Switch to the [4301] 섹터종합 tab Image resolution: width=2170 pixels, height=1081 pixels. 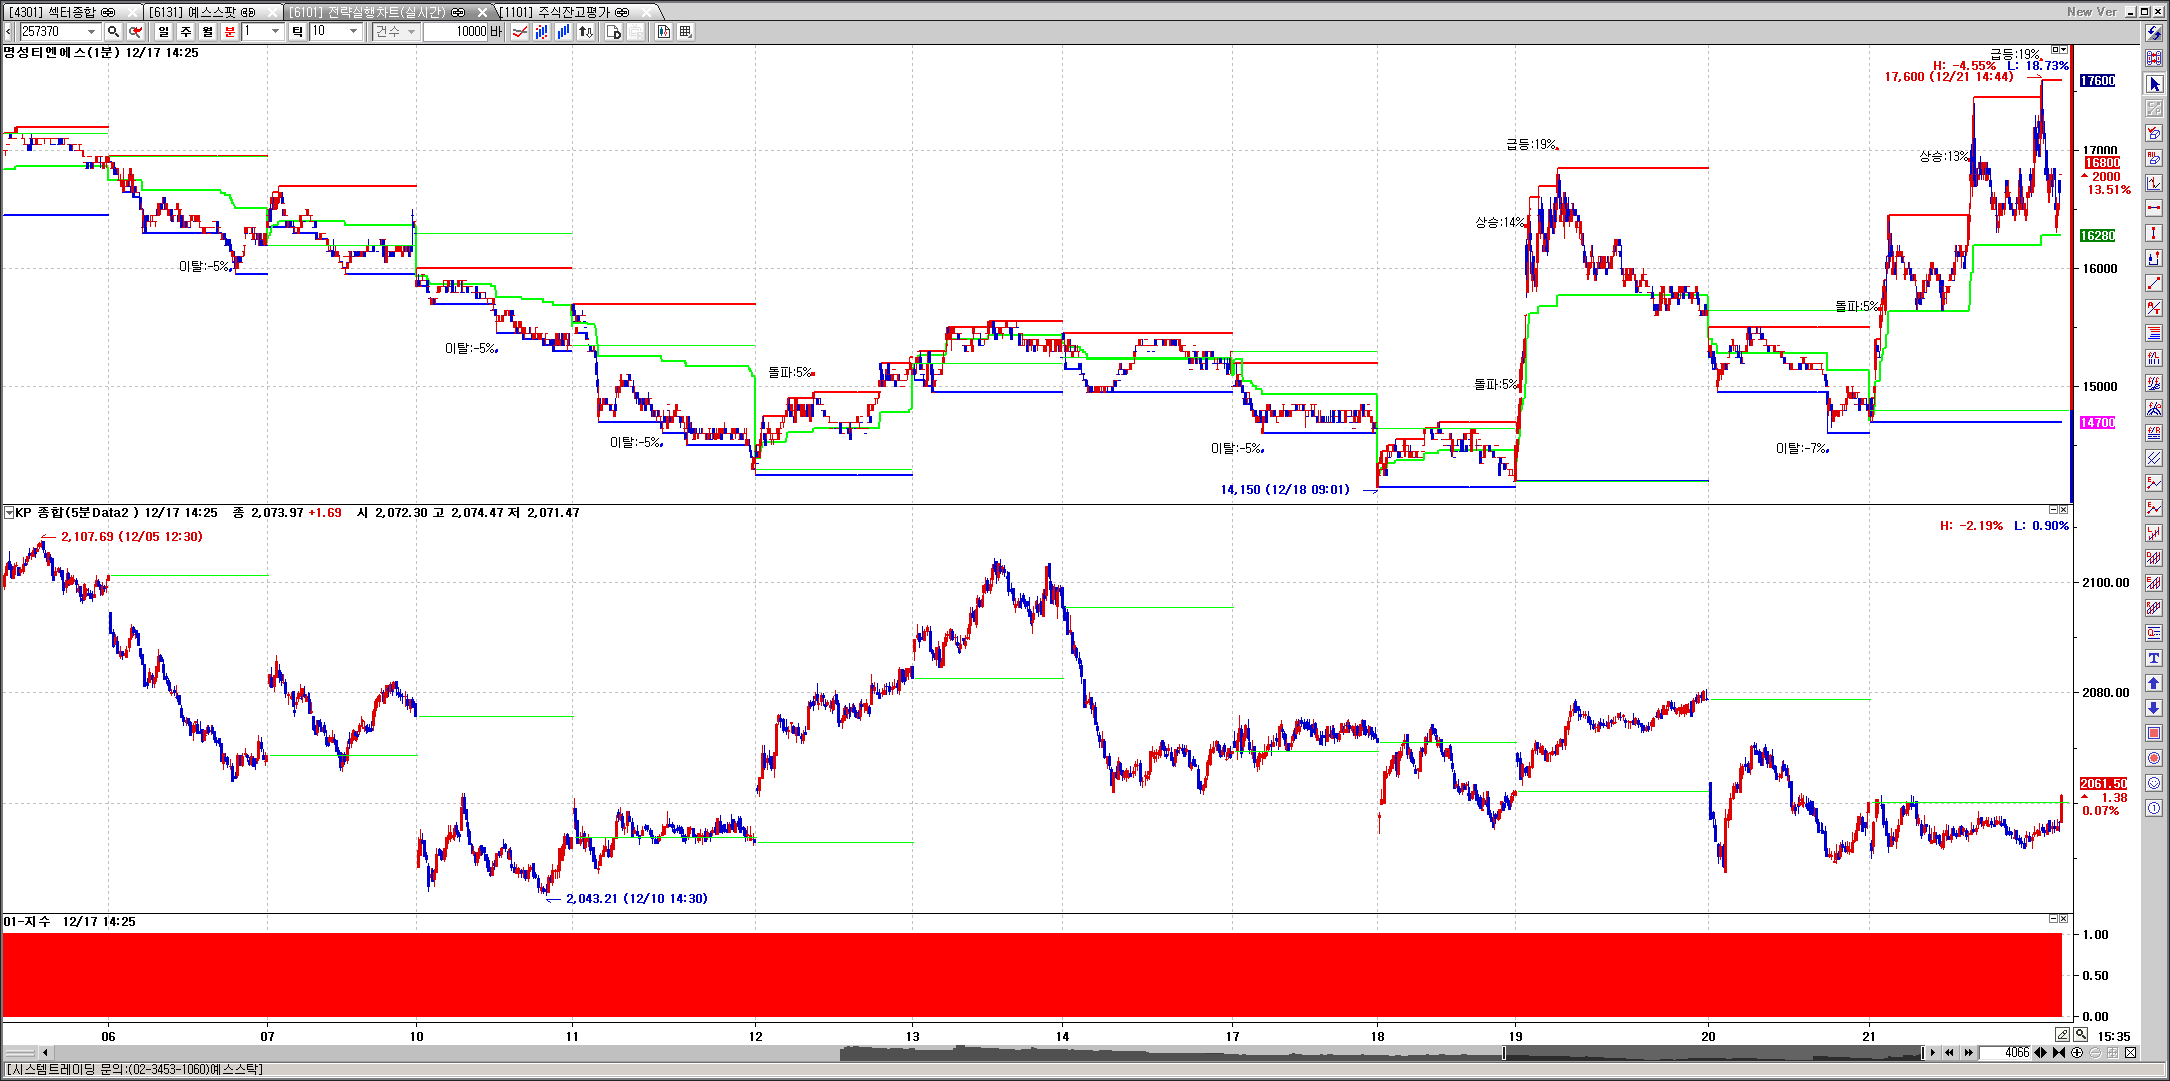(x=62, y=12)
